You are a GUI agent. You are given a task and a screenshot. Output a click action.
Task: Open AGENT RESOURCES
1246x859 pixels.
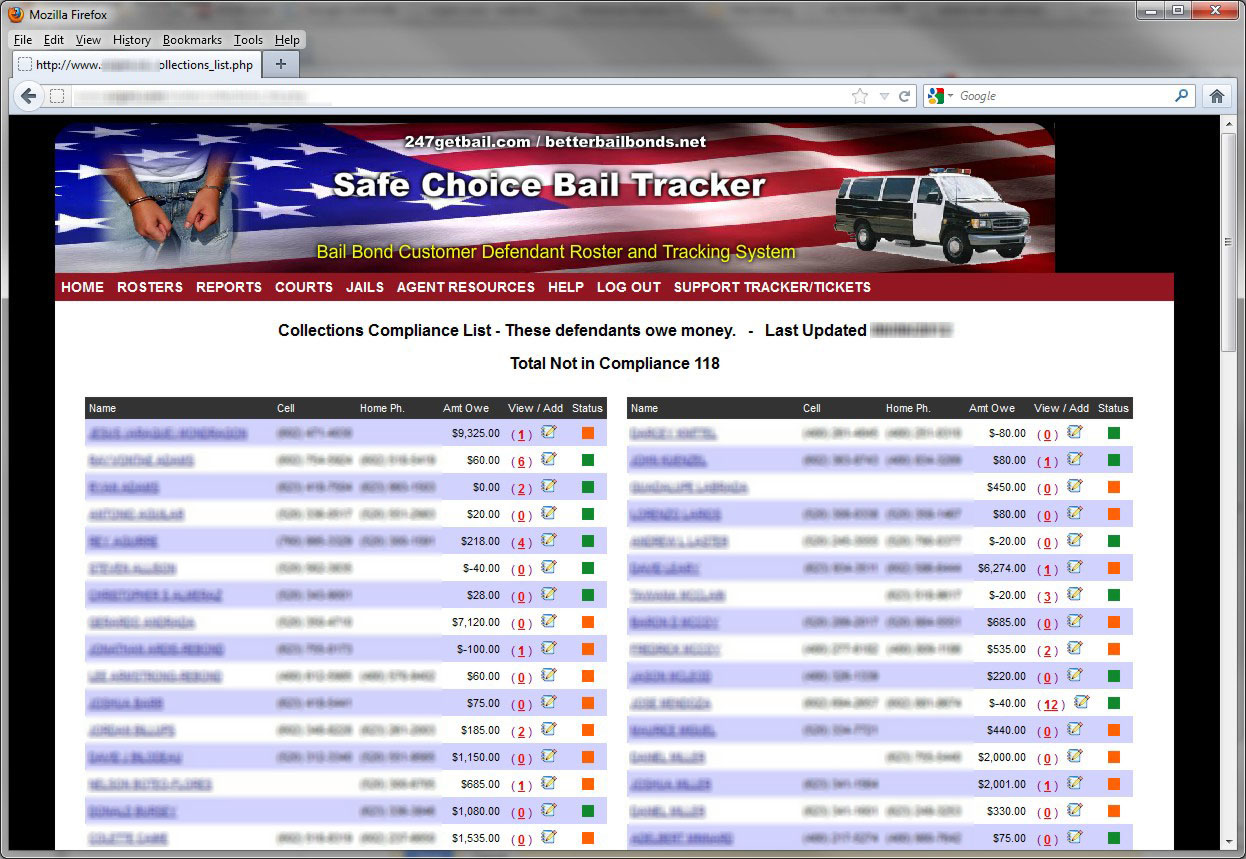466,287
